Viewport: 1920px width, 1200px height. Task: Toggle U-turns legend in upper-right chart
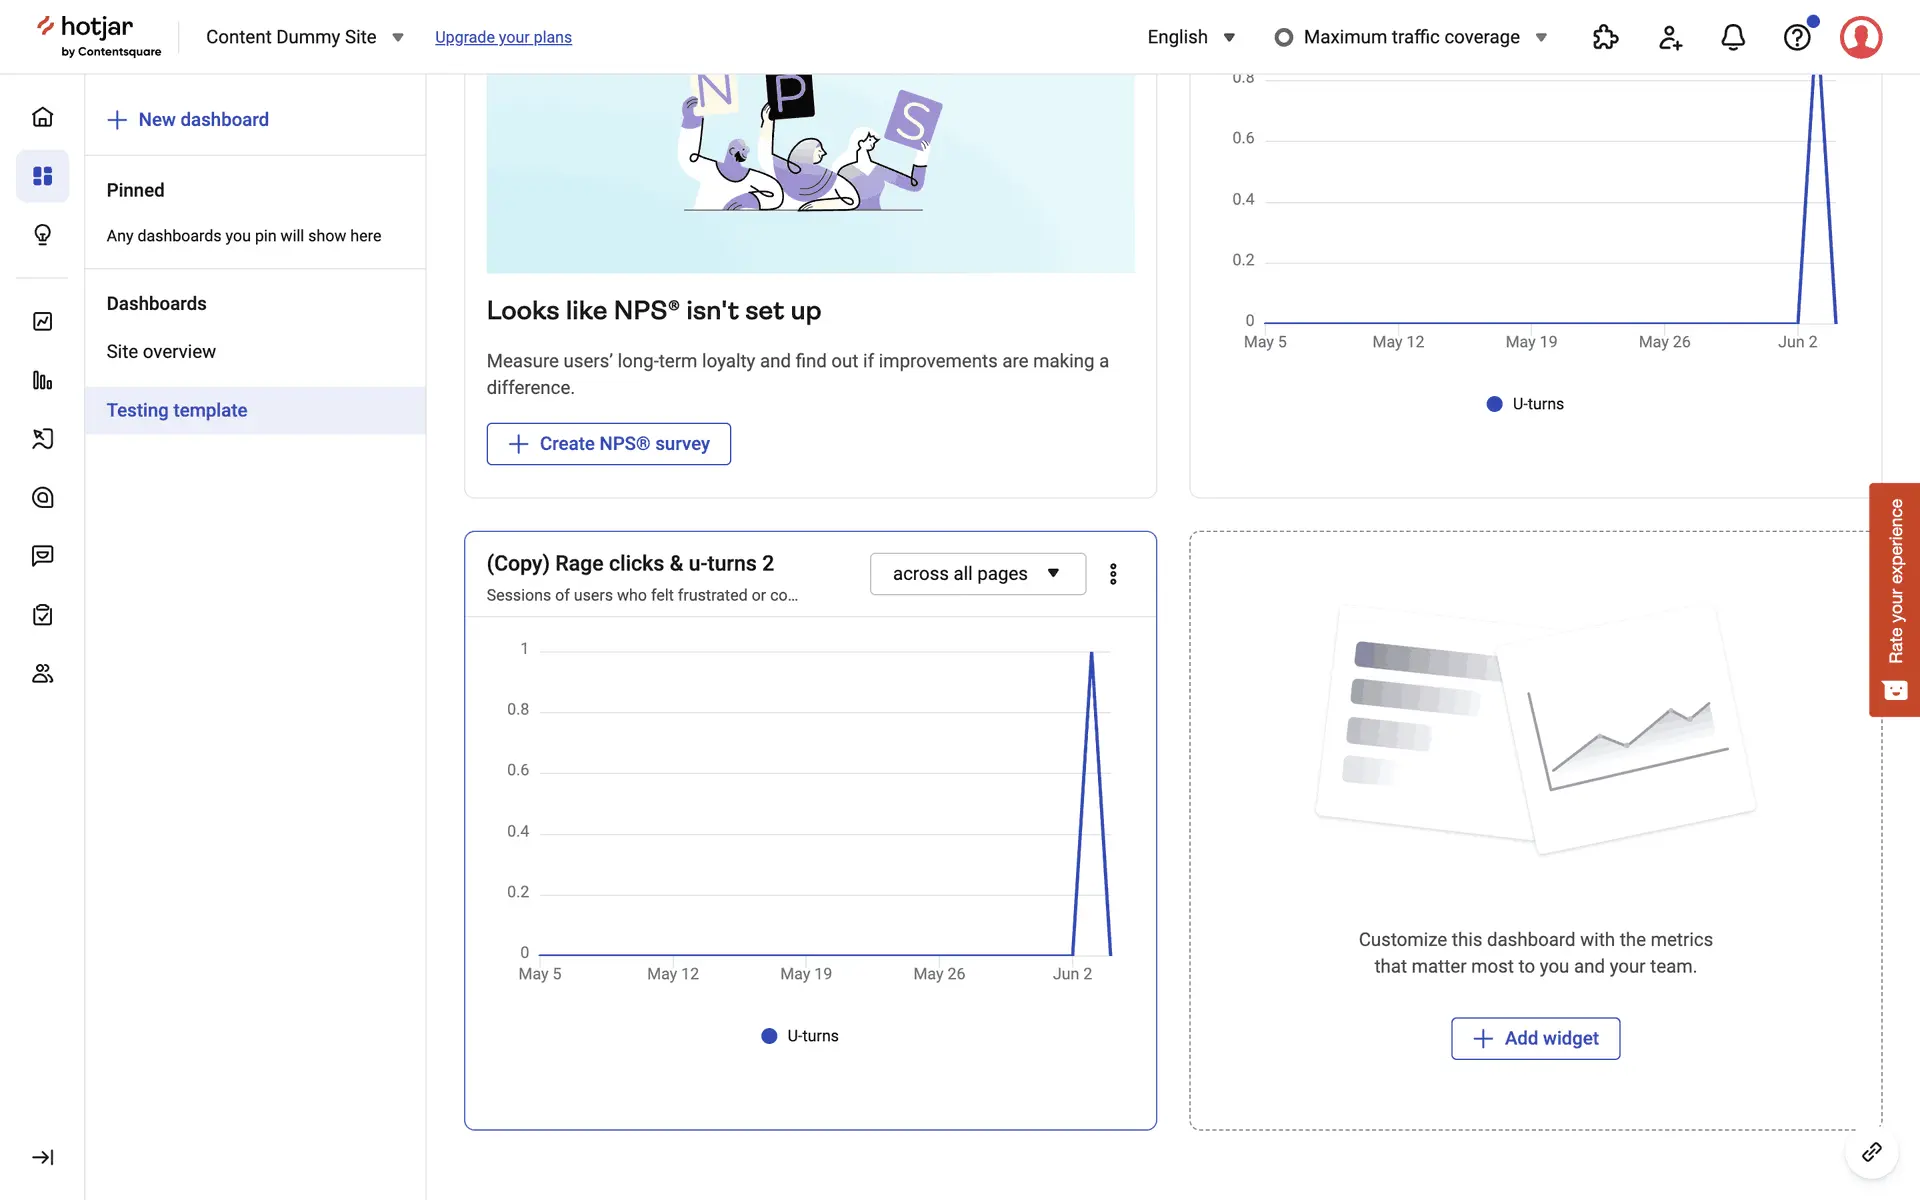1525,404
